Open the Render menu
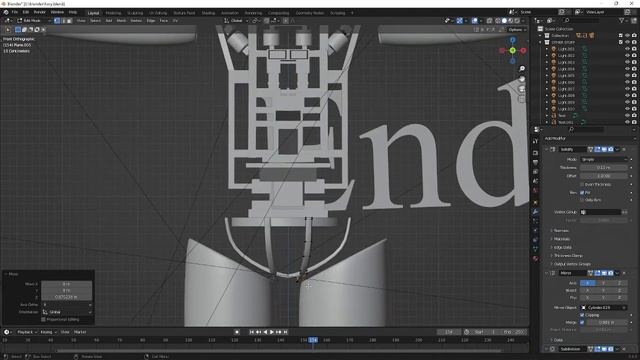The height and width of the screenshot is (360, 640). (x=39, y=12)
